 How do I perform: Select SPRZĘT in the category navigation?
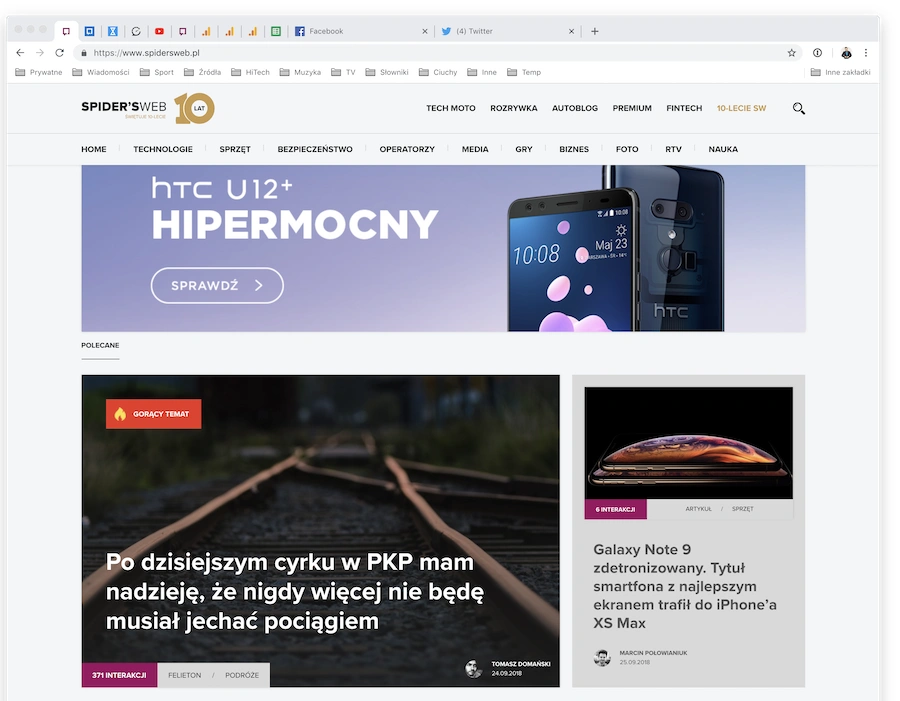point(235,149)
